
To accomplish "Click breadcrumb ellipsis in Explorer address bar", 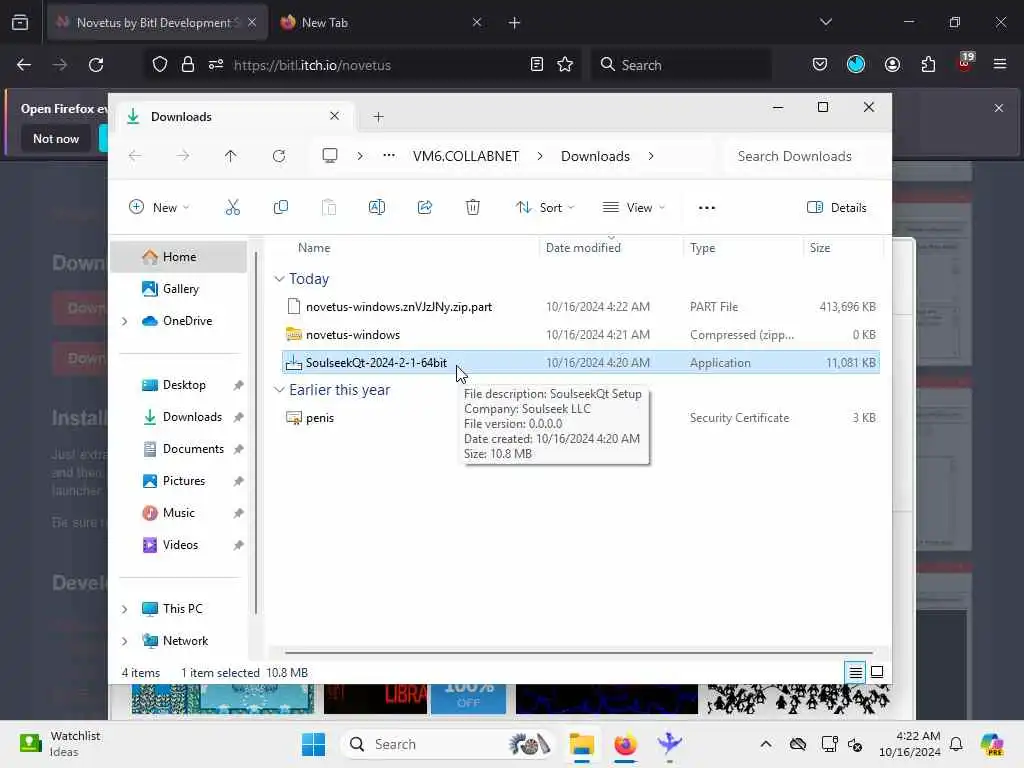I will 389,156.
